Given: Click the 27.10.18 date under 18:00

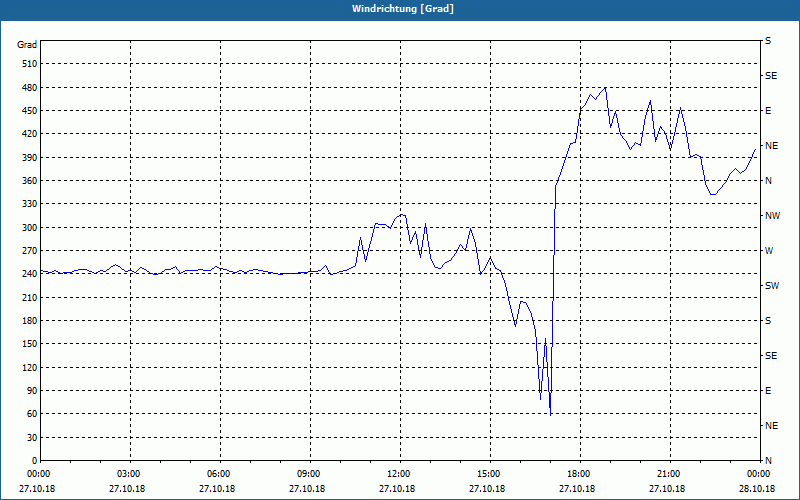Looking at the screenshot, I should [577, 489].
